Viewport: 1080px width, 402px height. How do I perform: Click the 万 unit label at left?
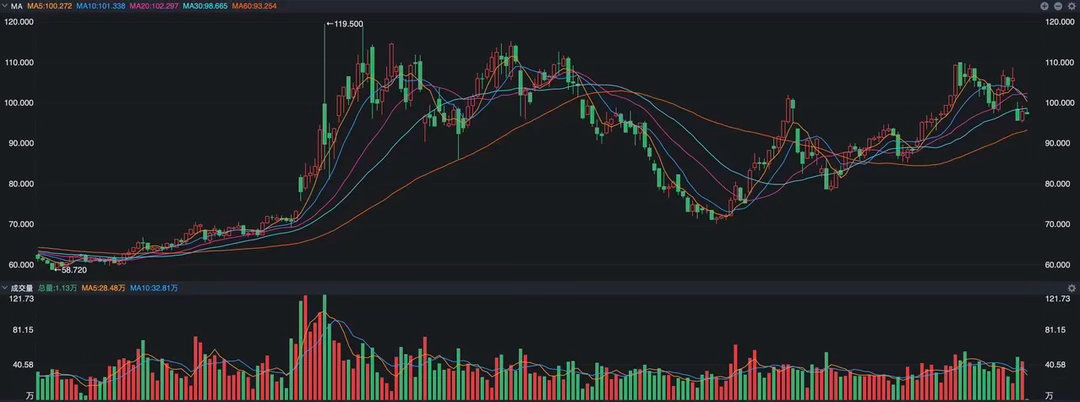click(30, 396)
